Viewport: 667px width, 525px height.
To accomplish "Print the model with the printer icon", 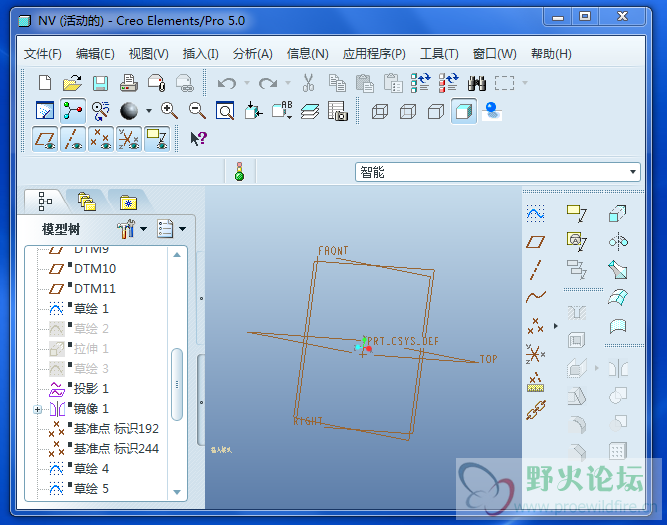I will click(x=128, y=83).
